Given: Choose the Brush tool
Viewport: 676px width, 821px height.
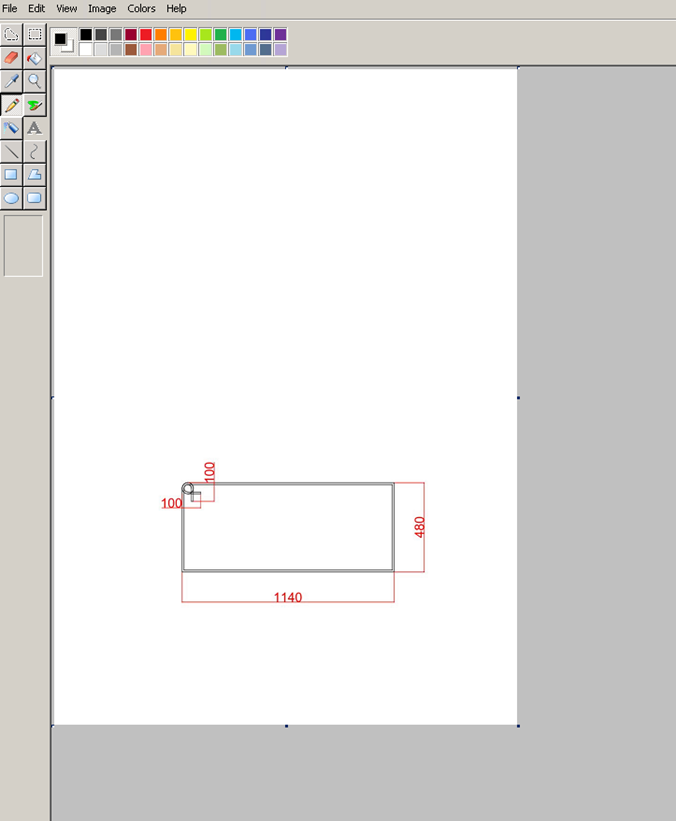Looking at the screenshot, I should tap(35, 105).
